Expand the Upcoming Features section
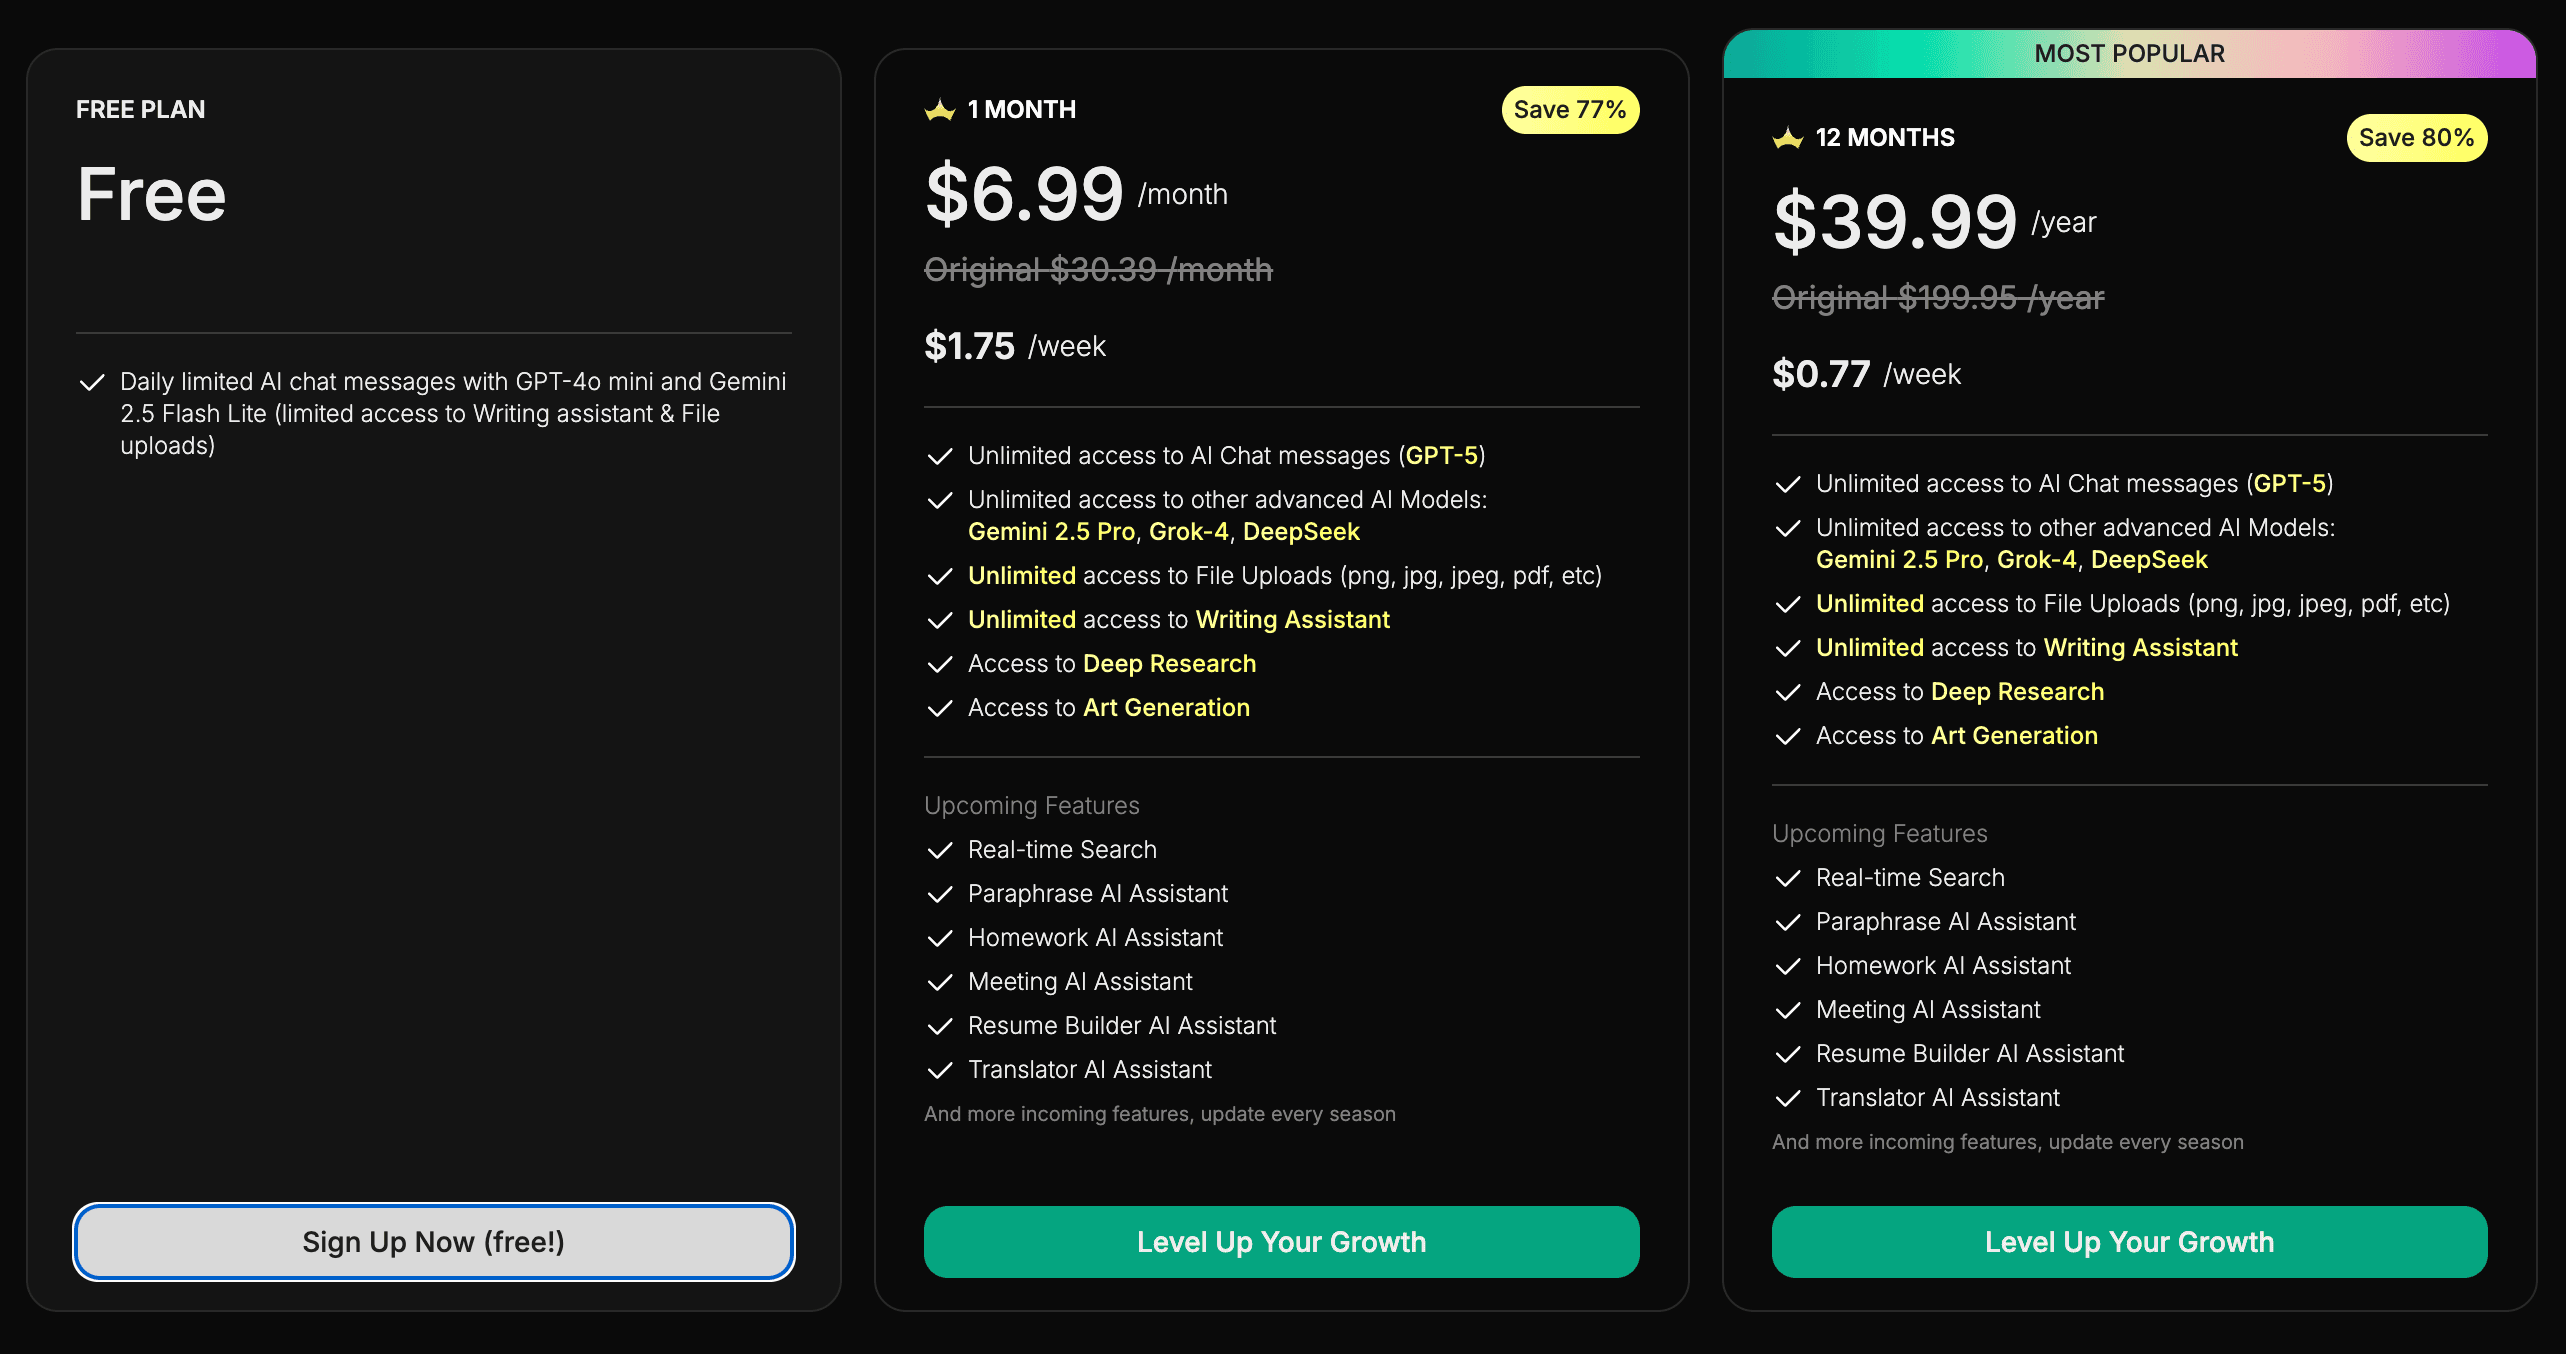 (1031, 805)
